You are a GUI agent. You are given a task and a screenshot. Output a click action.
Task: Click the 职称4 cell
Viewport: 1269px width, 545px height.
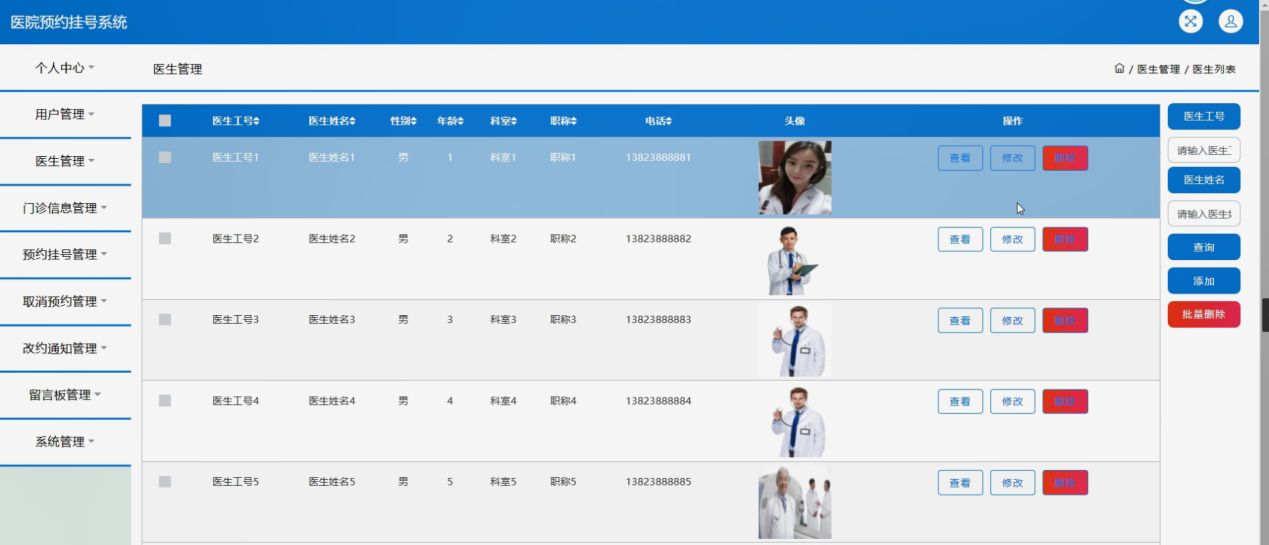pyautogui.click(x=563, y=400)
